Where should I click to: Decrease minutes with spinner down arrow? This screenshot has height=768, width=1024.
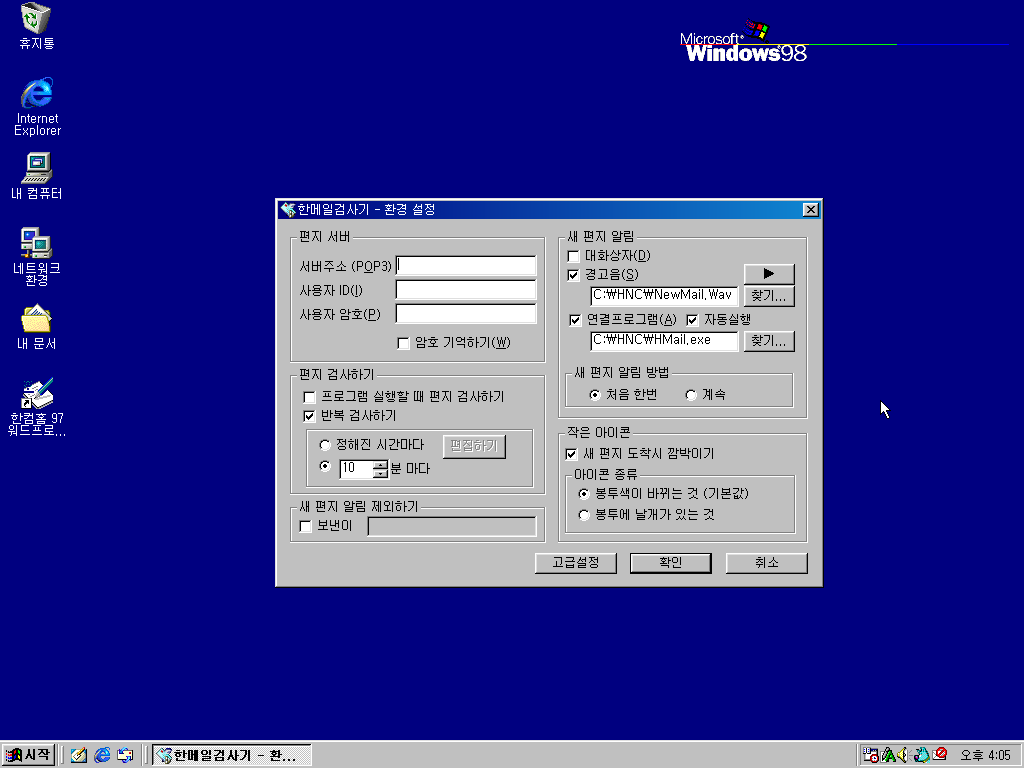pos(381,473)
